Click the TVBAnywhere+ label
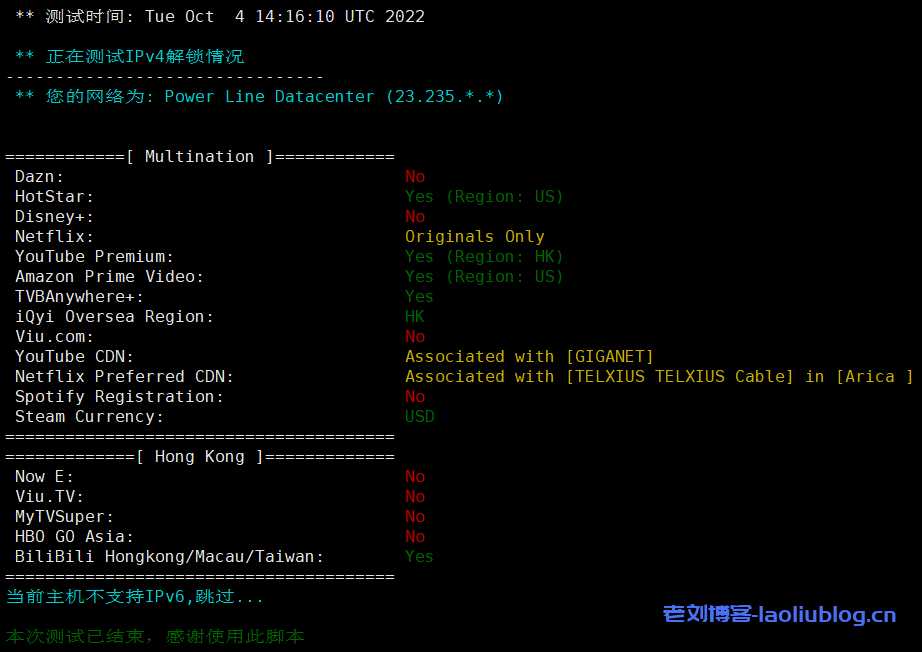The height and width of the screenshot is (652, 922). [x=79, y=296]
